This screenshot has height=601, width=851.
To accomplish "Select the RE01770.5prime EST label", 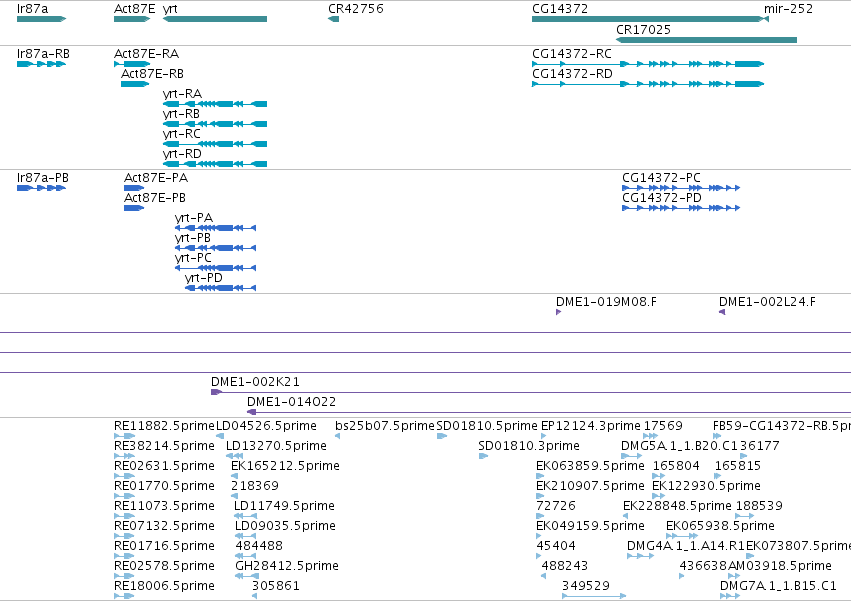I will [x=164, y=486].
